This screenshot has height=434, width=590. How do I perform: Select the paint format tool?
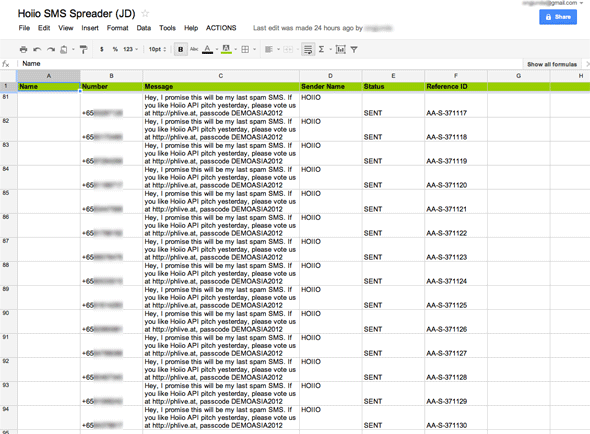(84, 49)
